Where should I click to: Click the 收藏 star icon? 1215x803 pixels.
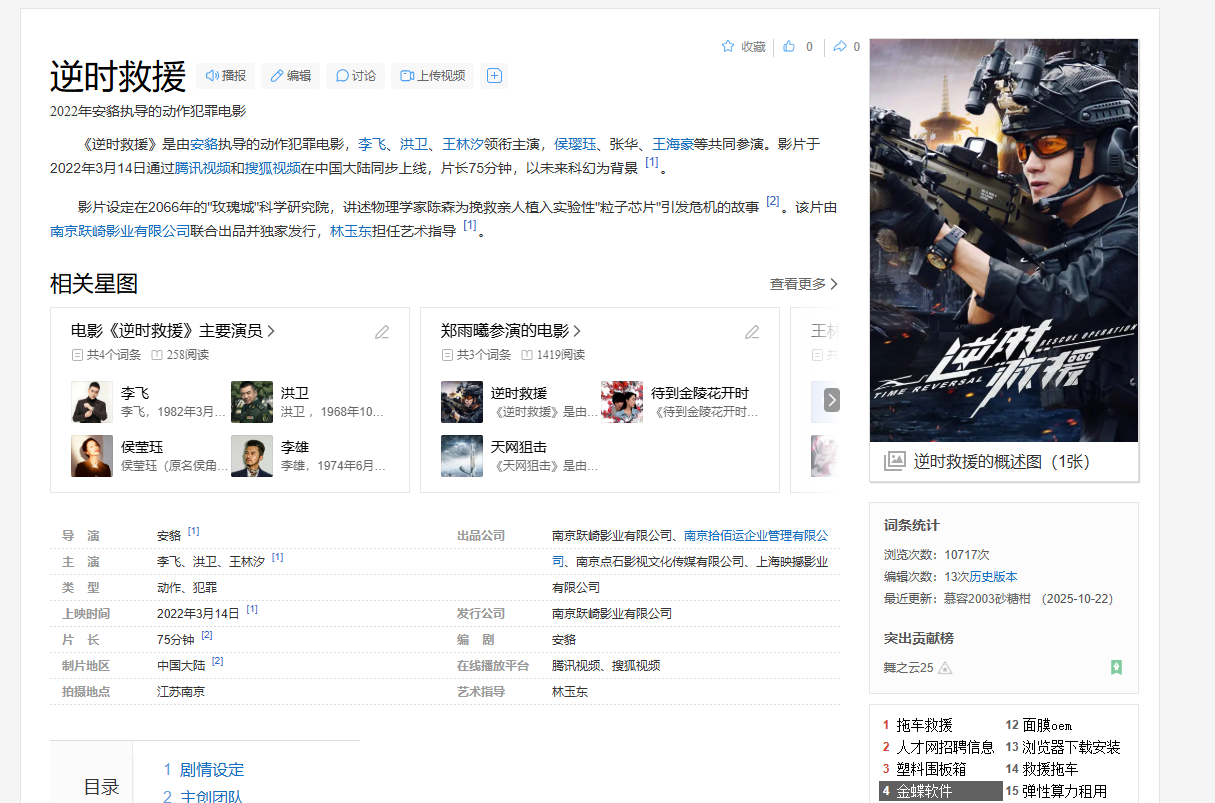pos(728,46)
